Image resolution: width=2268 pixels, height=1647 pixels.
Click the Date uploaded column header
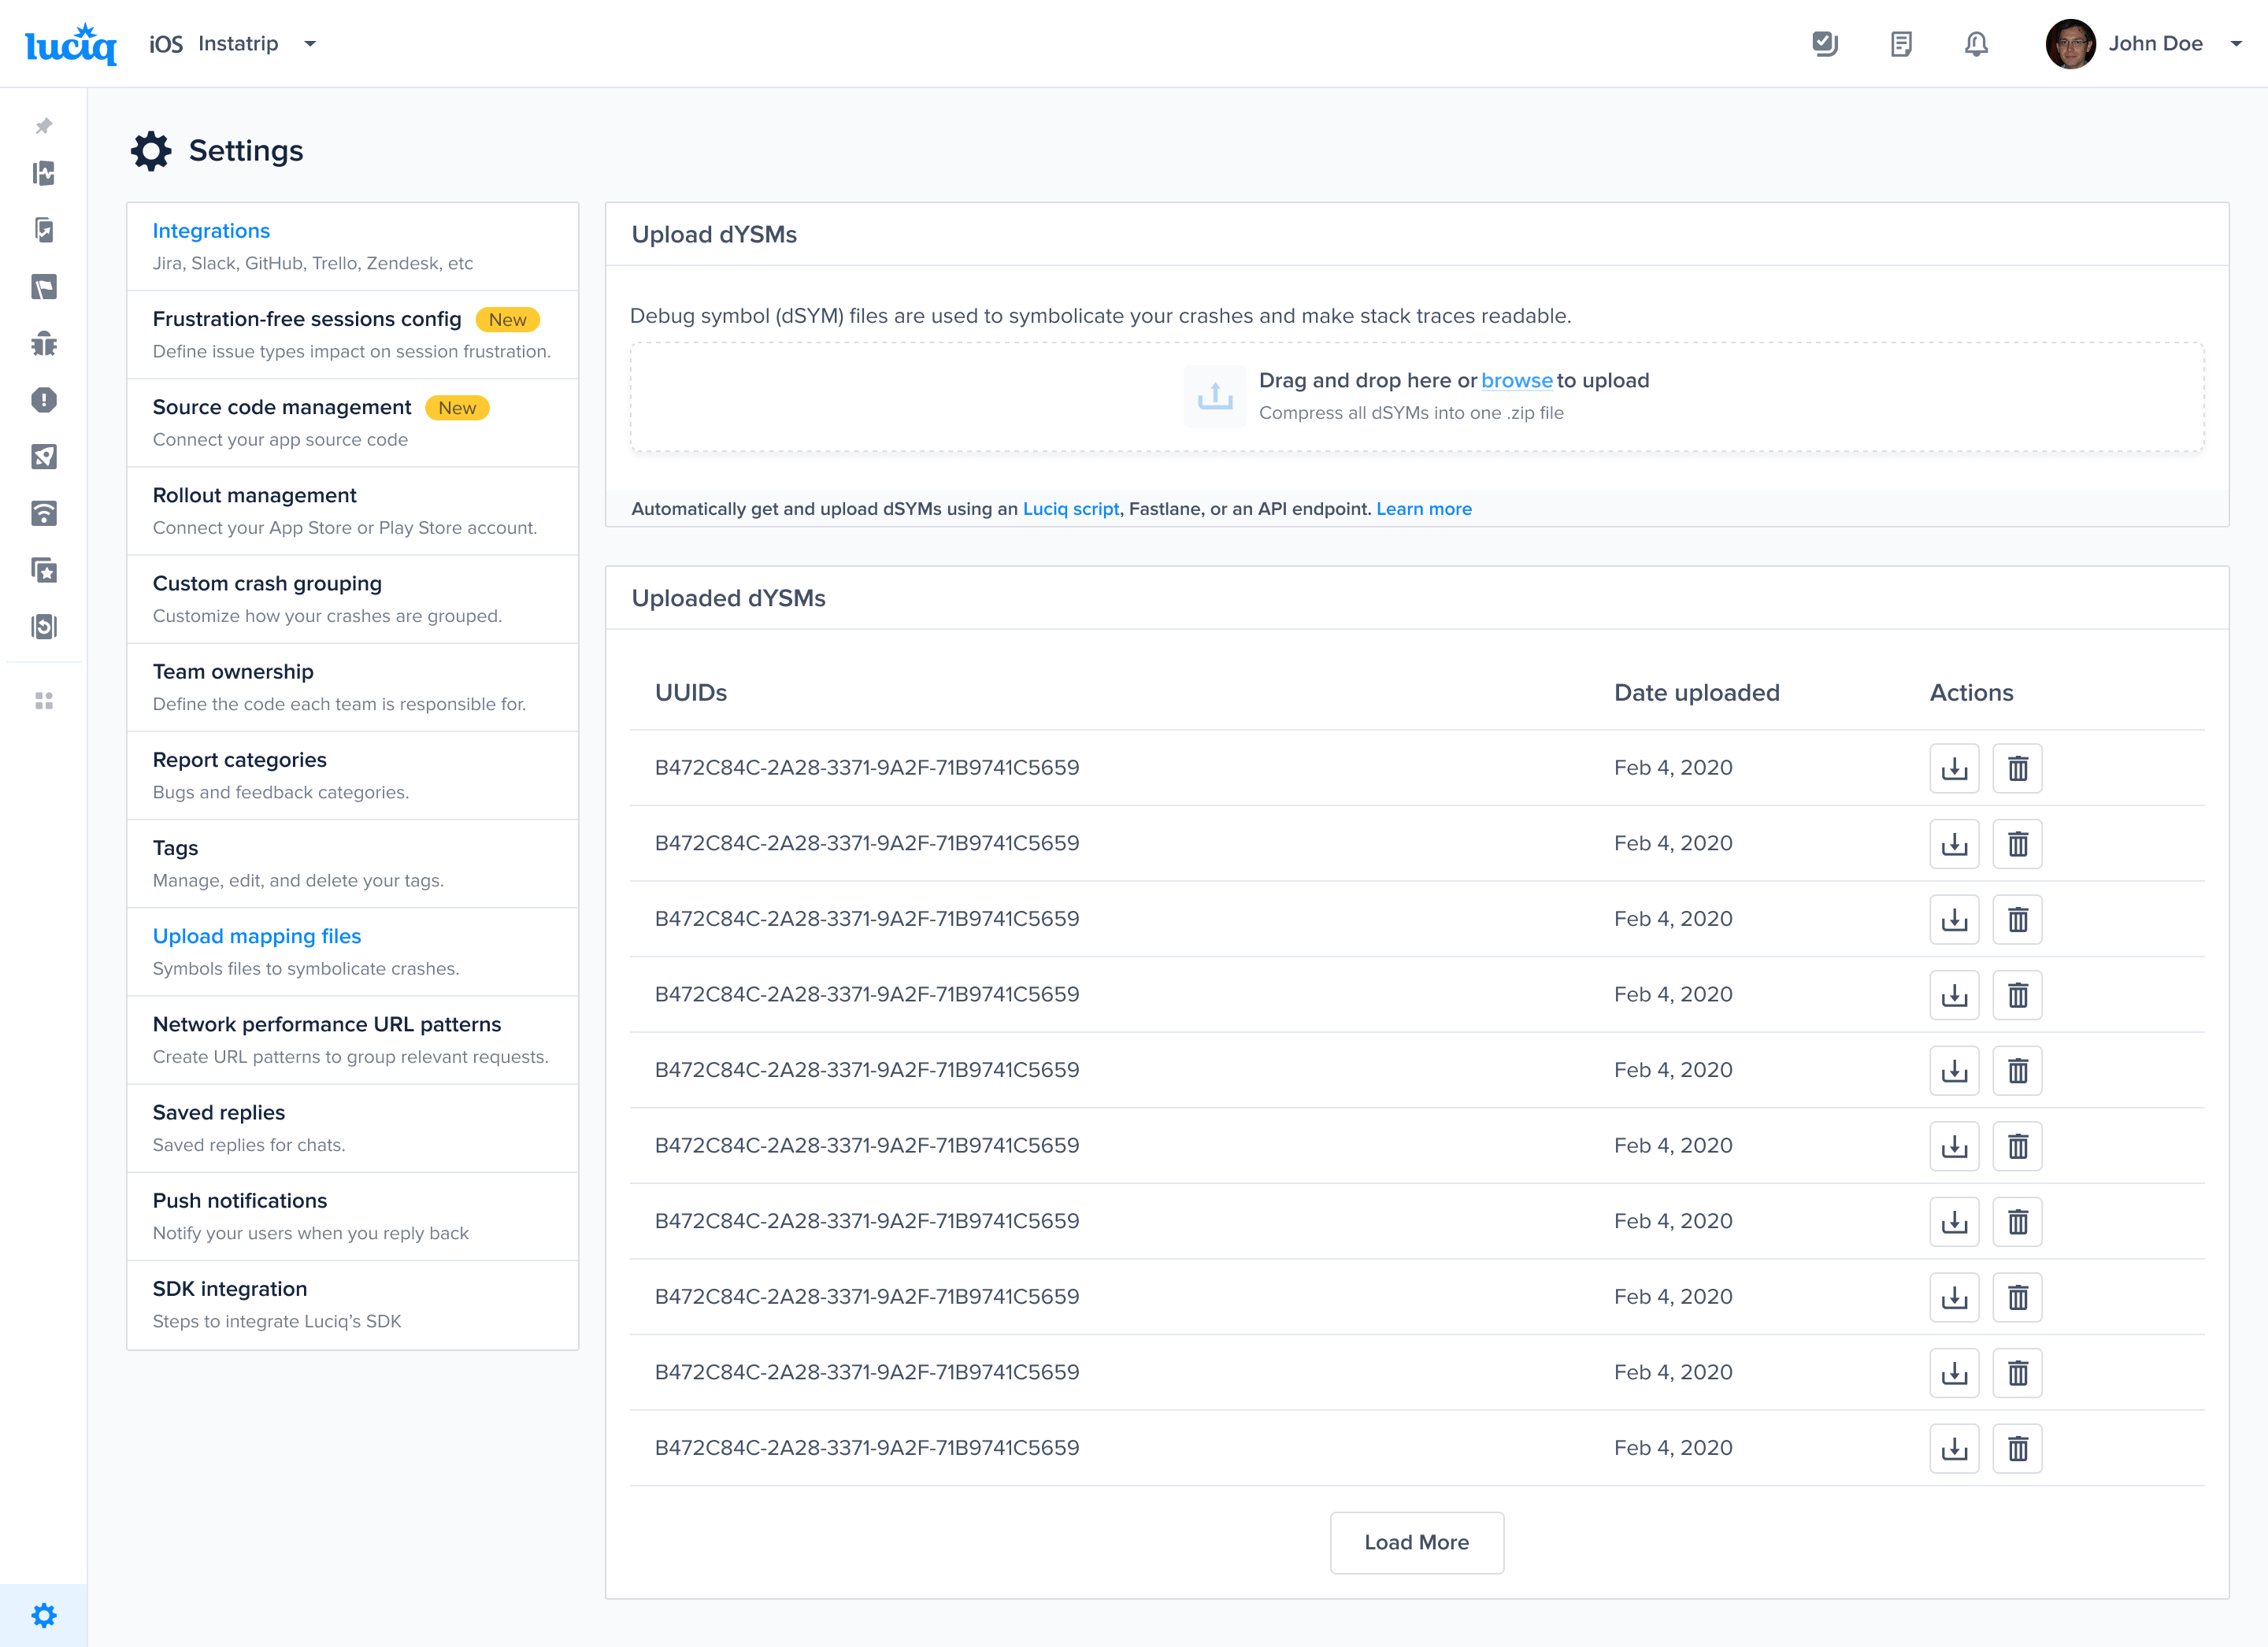click(1696, 693)
